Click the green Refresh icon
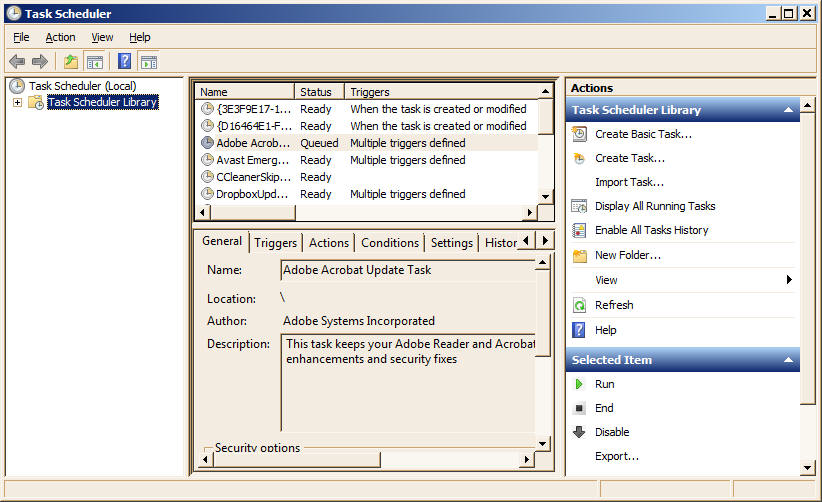This screenshot has height=502, width=822. (579, 305)
